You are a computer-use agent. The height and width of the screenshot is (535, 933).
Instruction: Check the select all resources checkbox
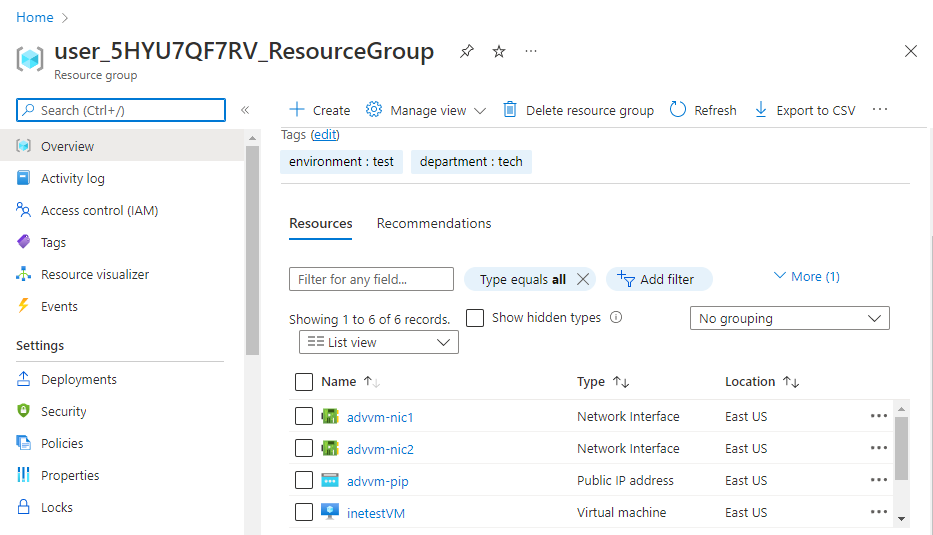click(304, 381)
